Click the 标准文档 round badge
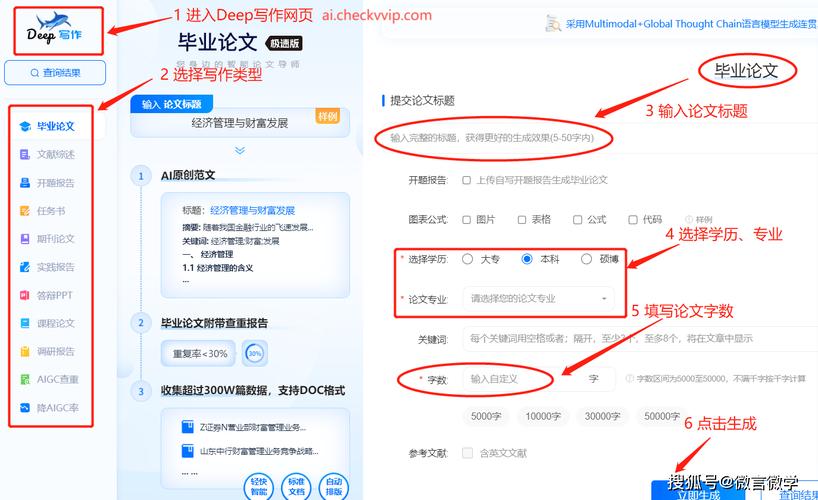The height and width of the screenshot is (500, 818). pyautogui.click(x=296, y=486)
